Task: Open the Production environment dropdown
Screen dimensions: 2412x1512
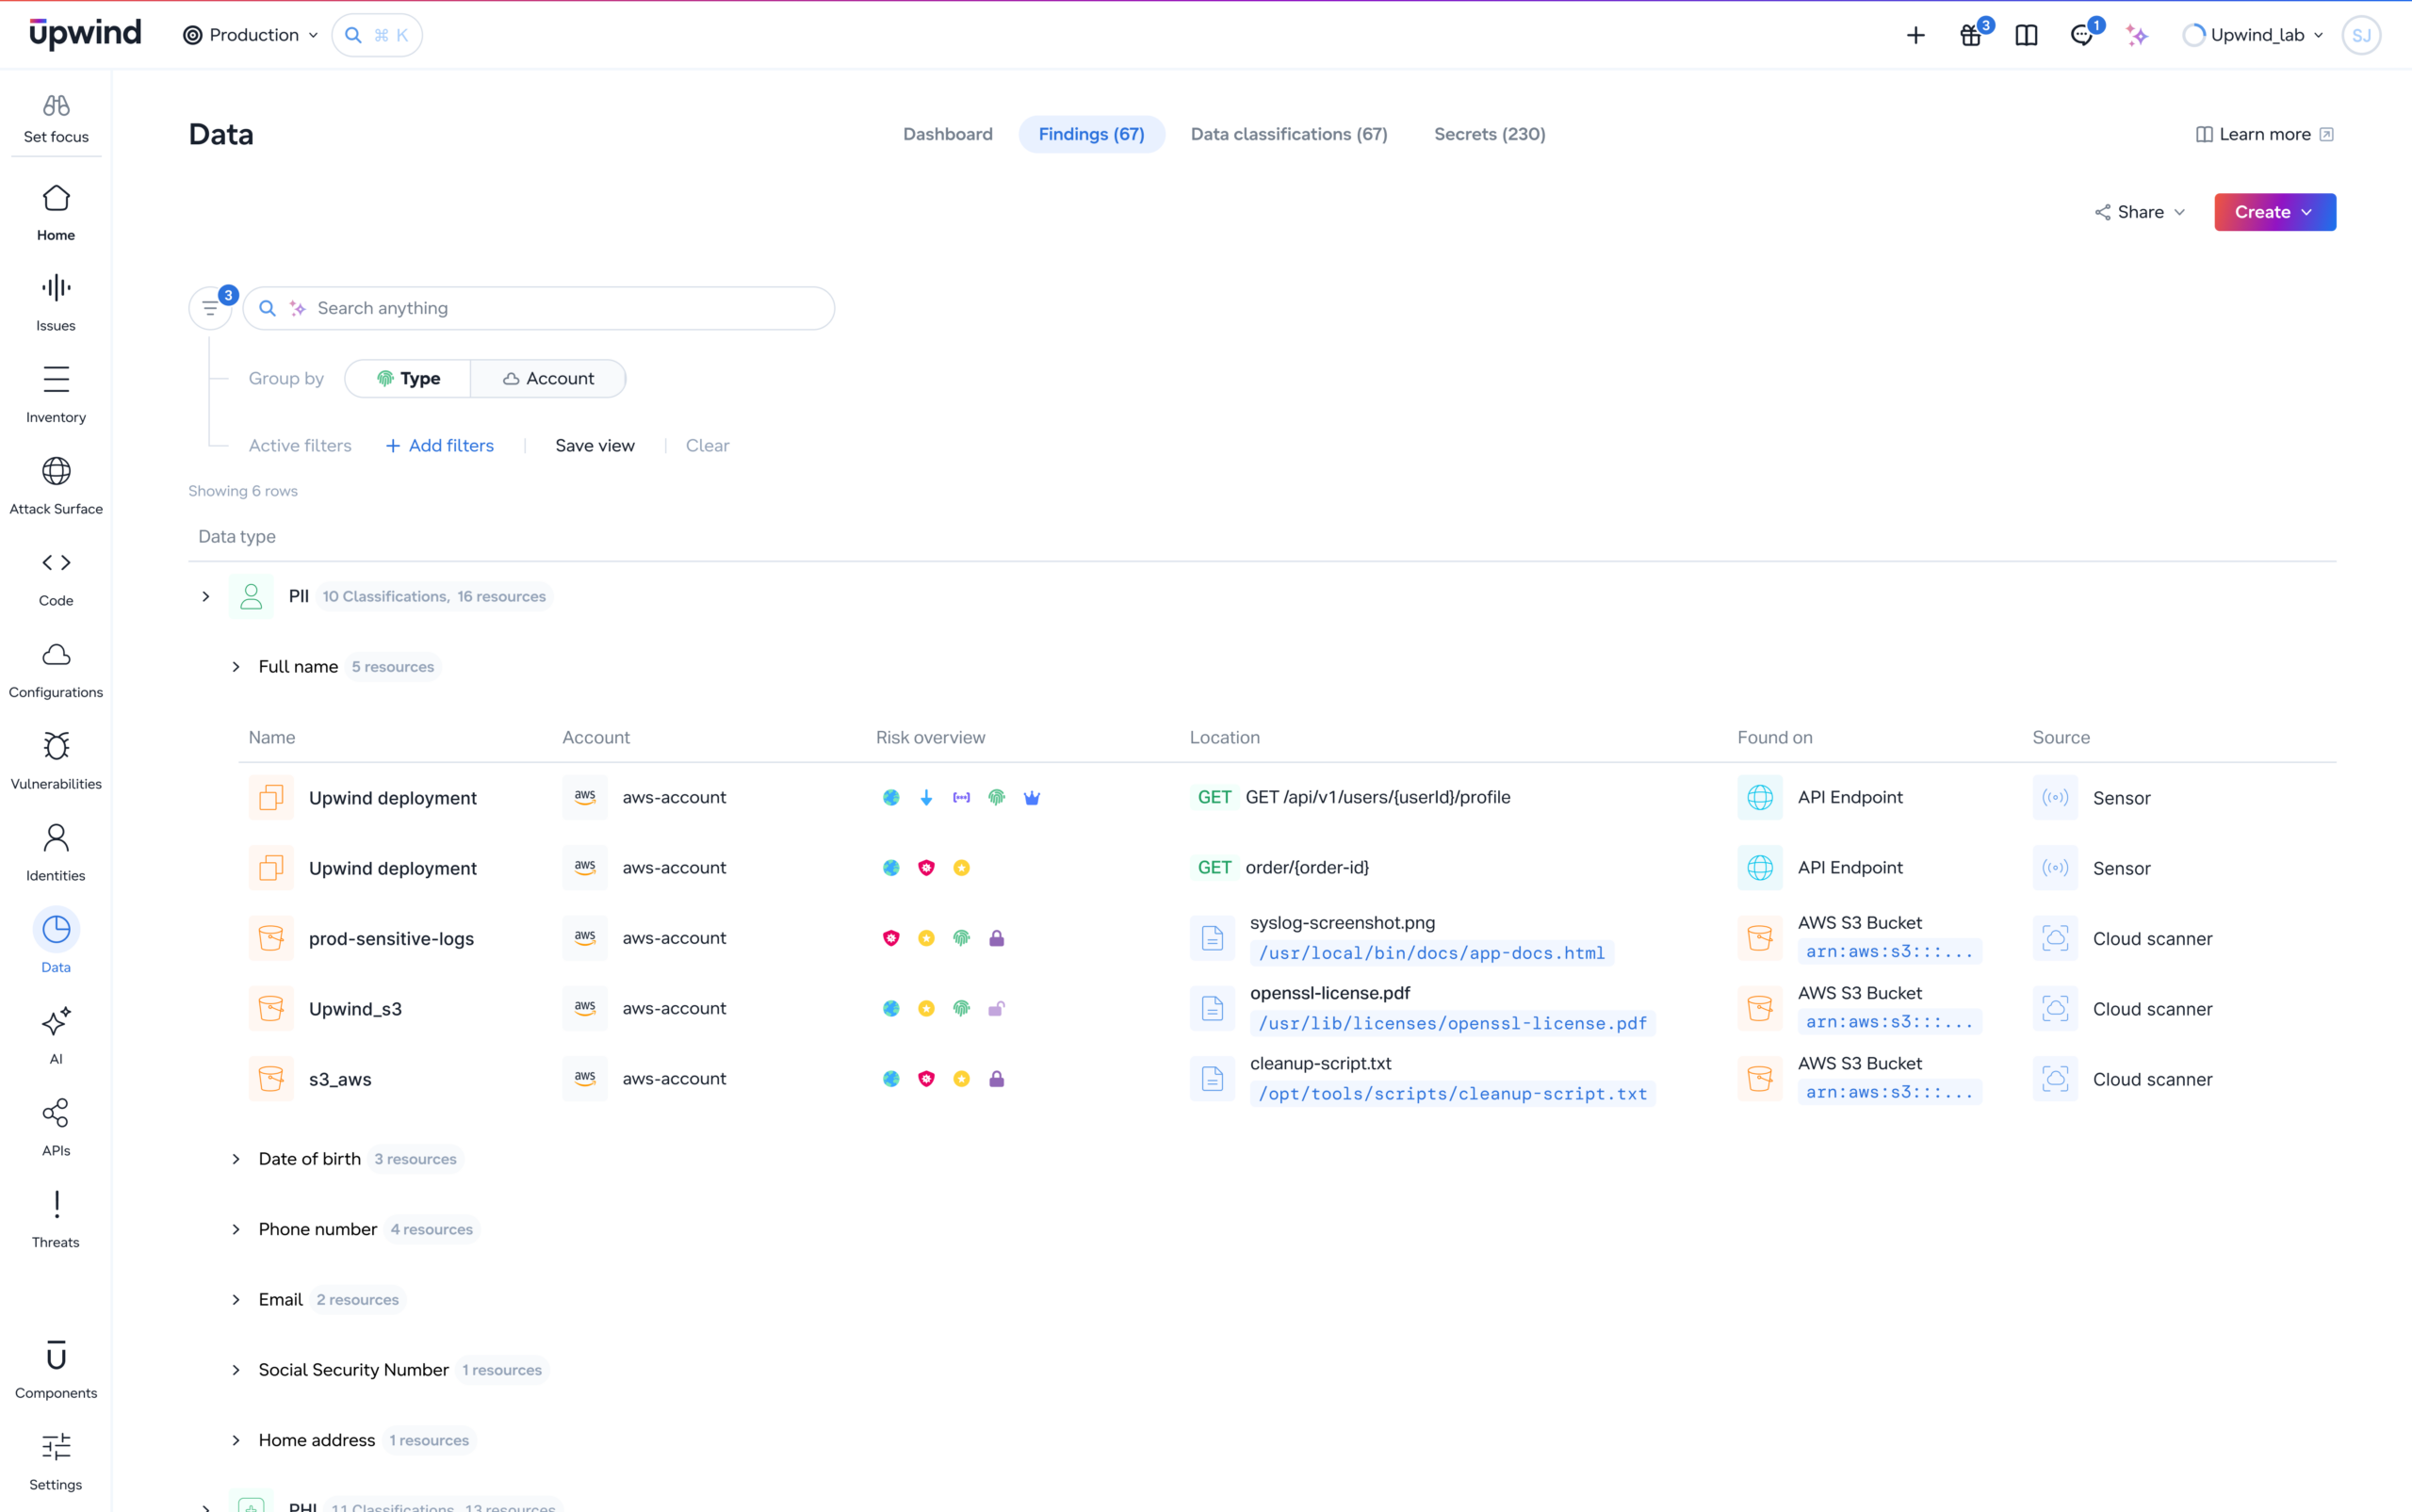Action: 250,35
